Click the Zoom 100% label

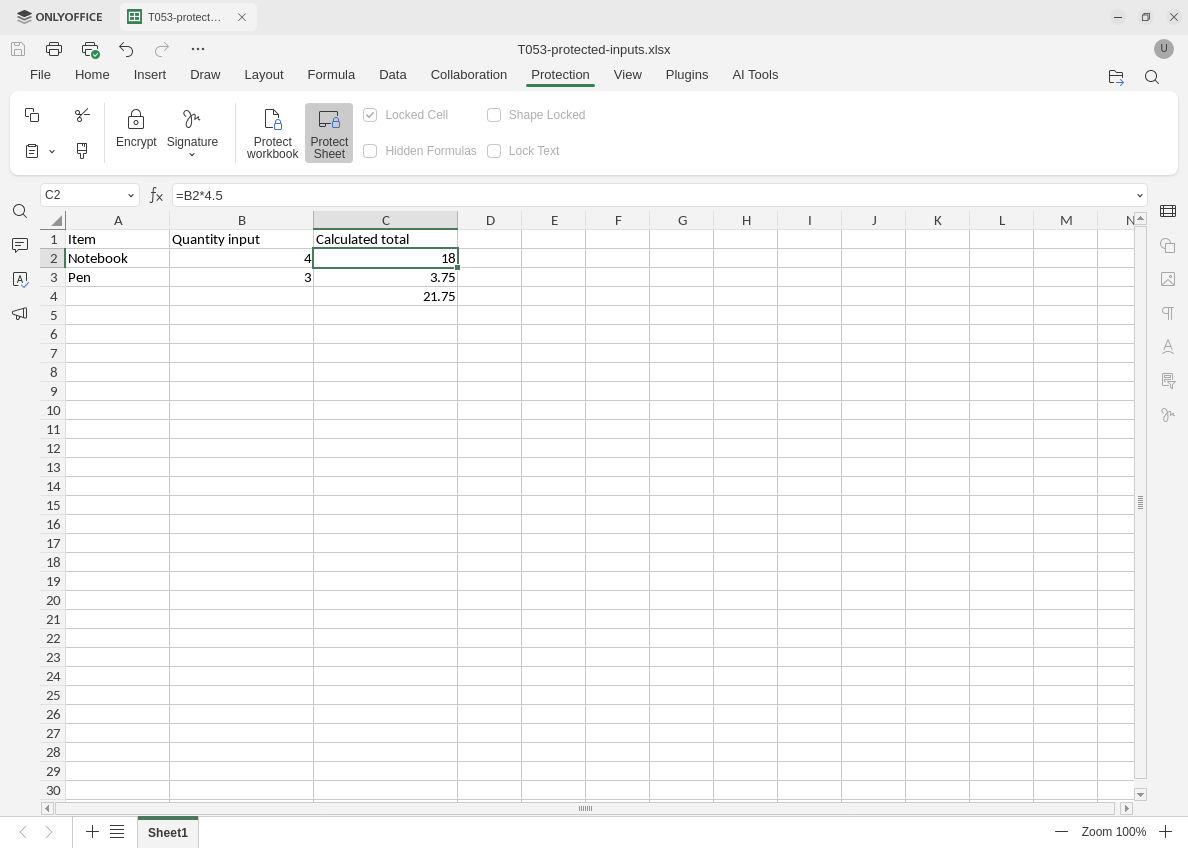(1113, 832)
